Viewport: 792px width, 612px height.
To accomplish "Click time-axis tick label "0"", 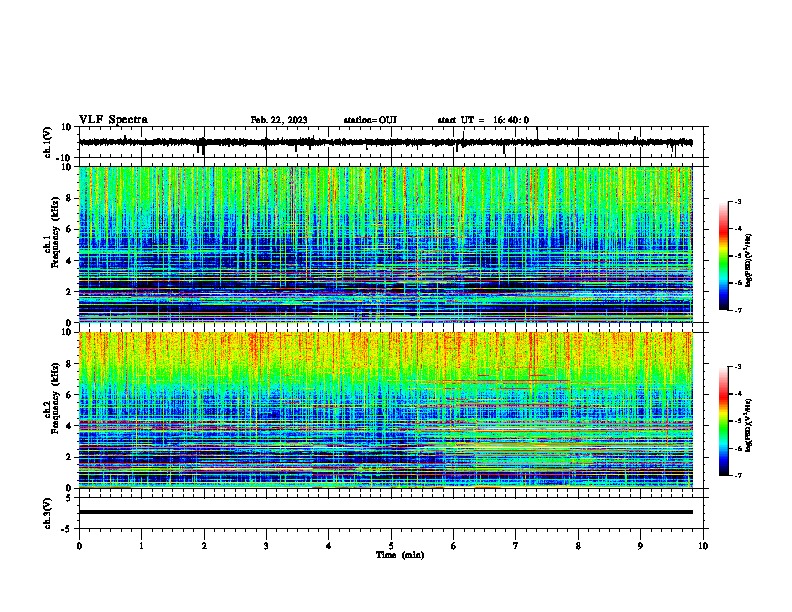I will click(79, 546).
